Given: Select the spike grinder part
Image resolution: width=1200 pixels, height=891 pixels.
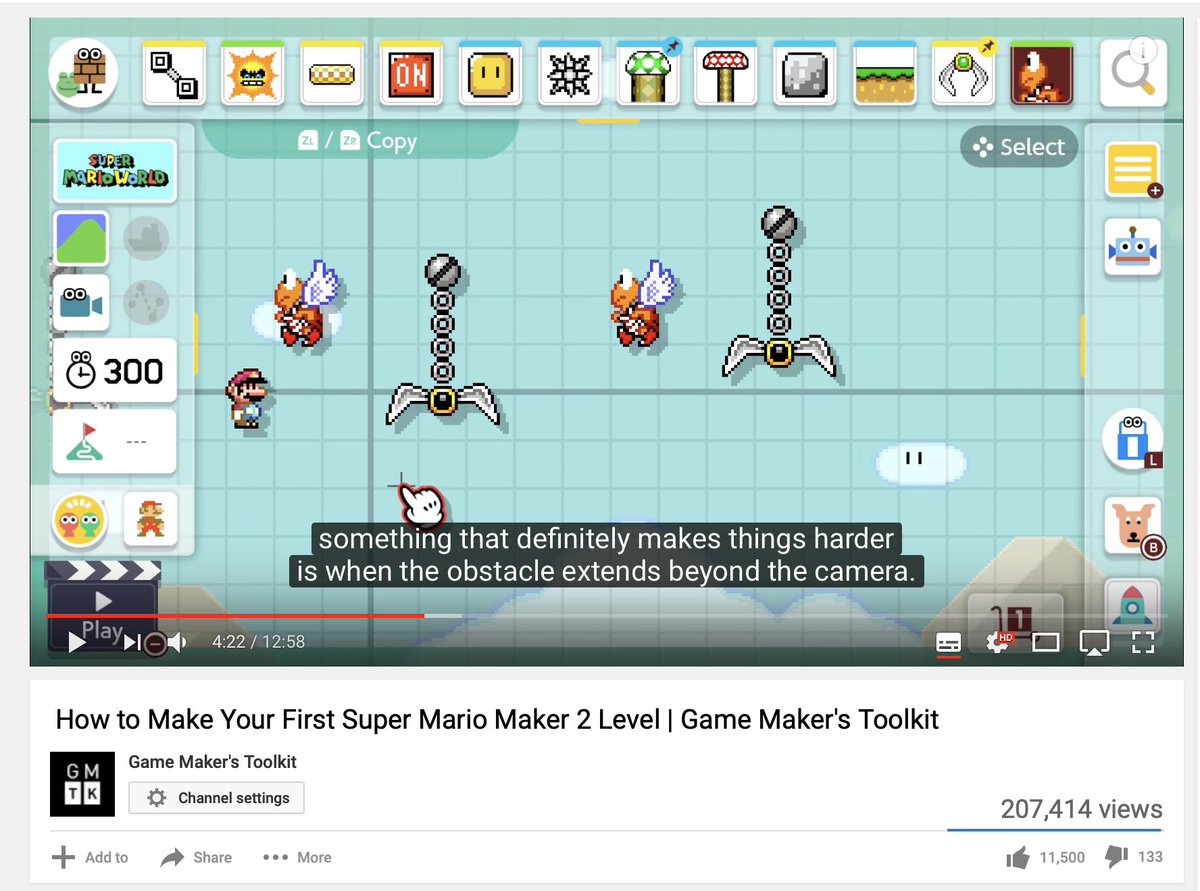Looking at the screenshot, I should pos(569,73).
